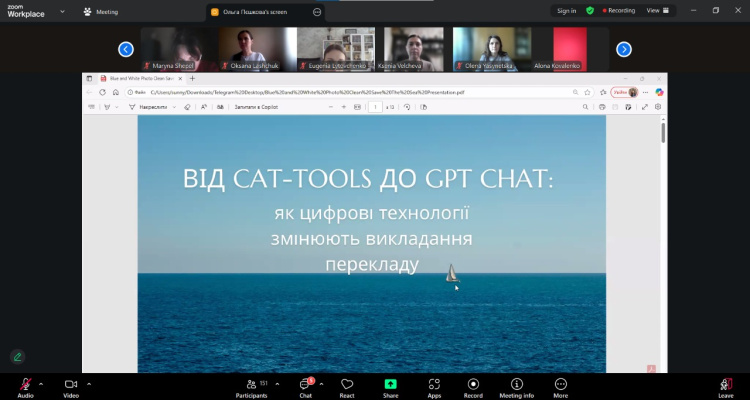
Task: Select Alona Kovalenko's video thumbnail
Action: tap(570, 49)
